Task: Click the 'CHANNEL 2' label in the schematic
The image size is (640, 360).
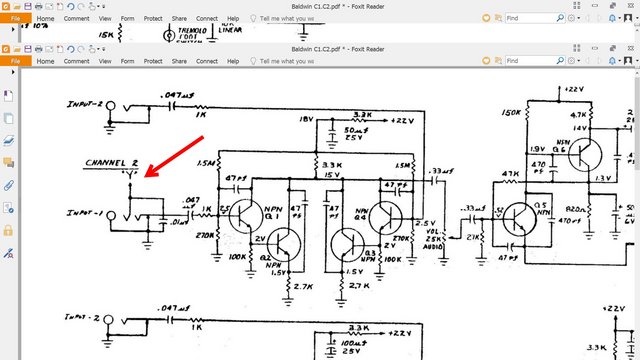Action: (111, 162)
